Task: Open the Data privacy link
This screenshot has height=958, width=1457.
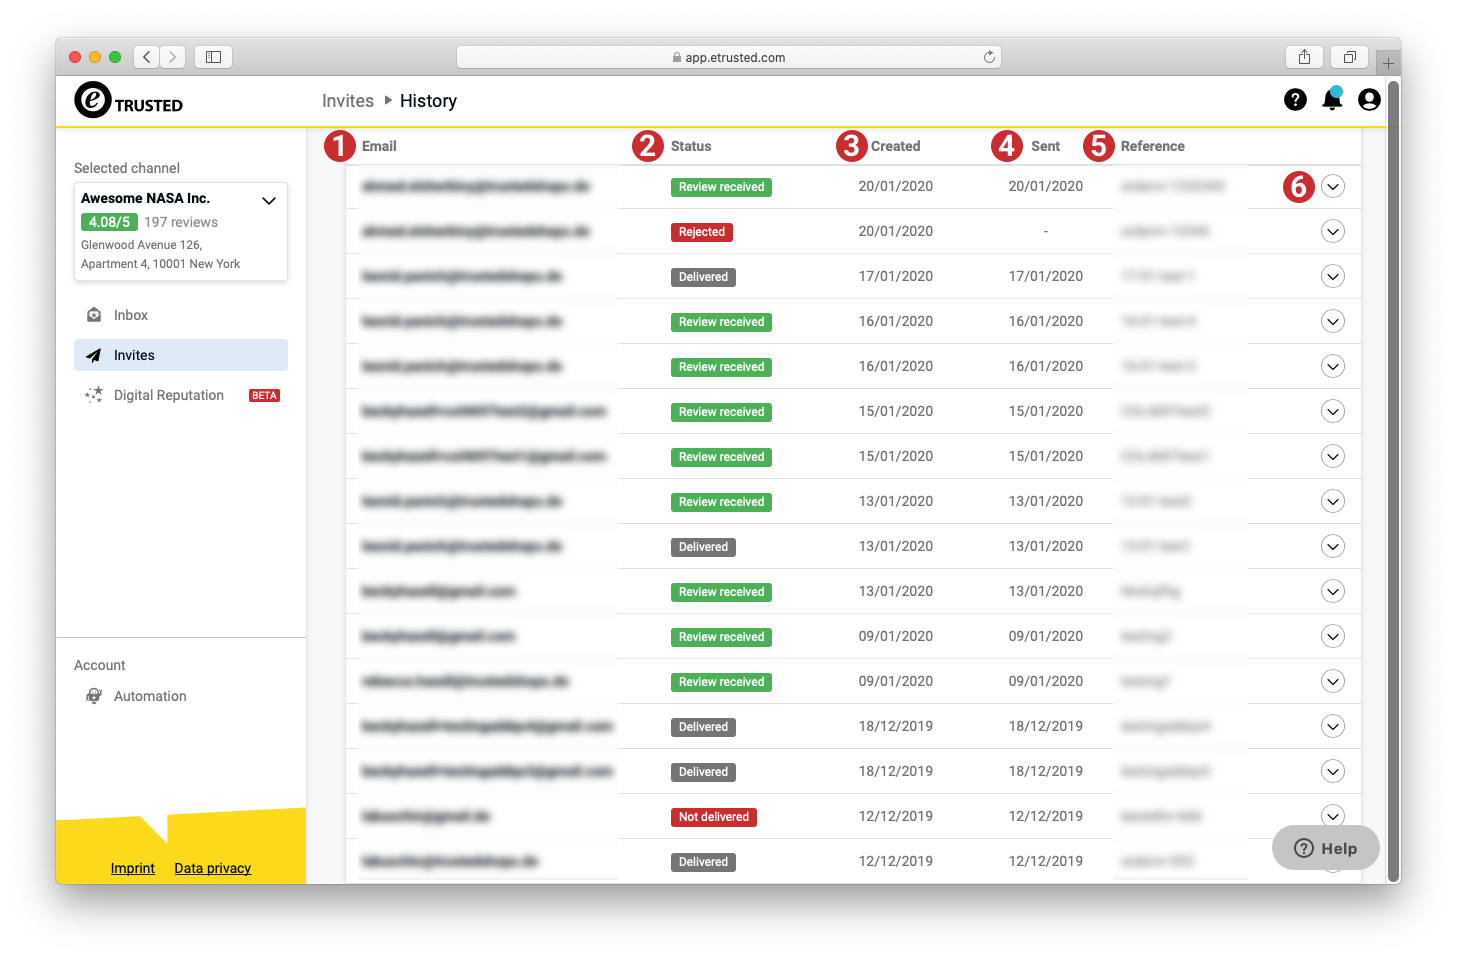Action: (x=213, y=868)
